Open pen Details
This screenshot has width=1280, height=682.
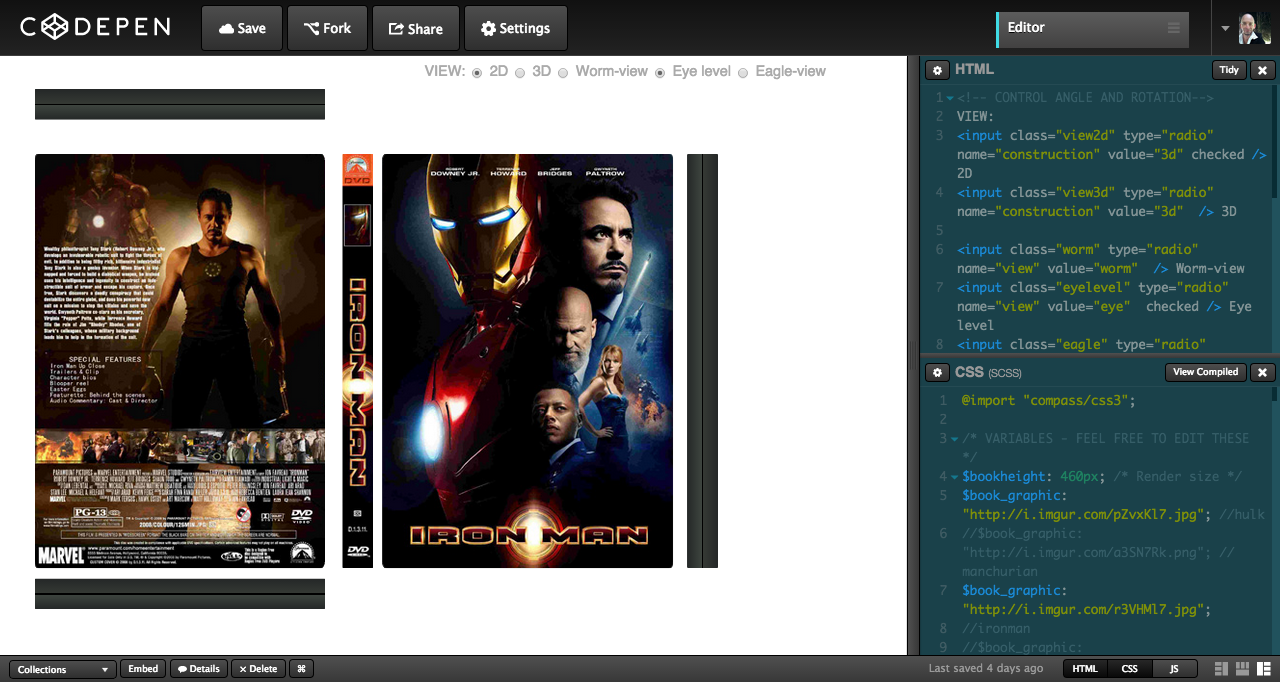coord(198,669)
